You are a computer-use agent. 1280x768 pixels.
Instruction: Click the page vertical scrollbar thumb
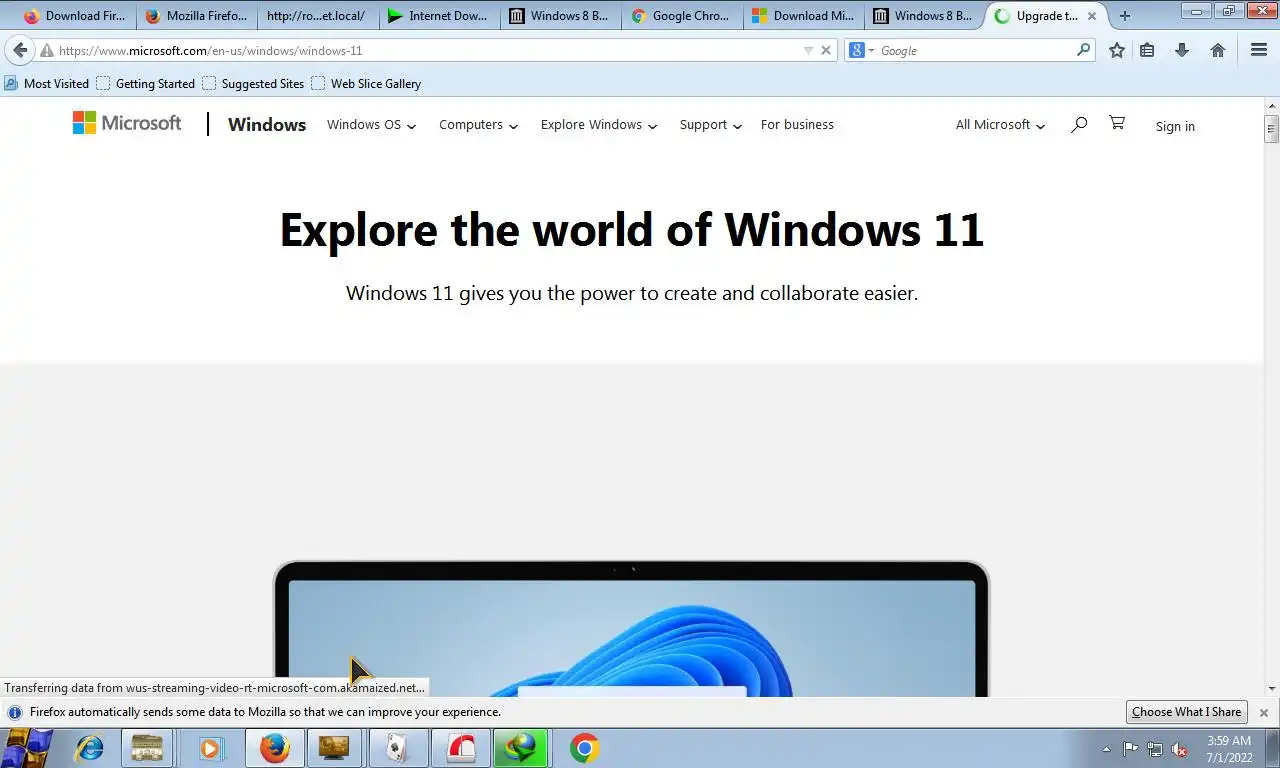pos(1272,129)
